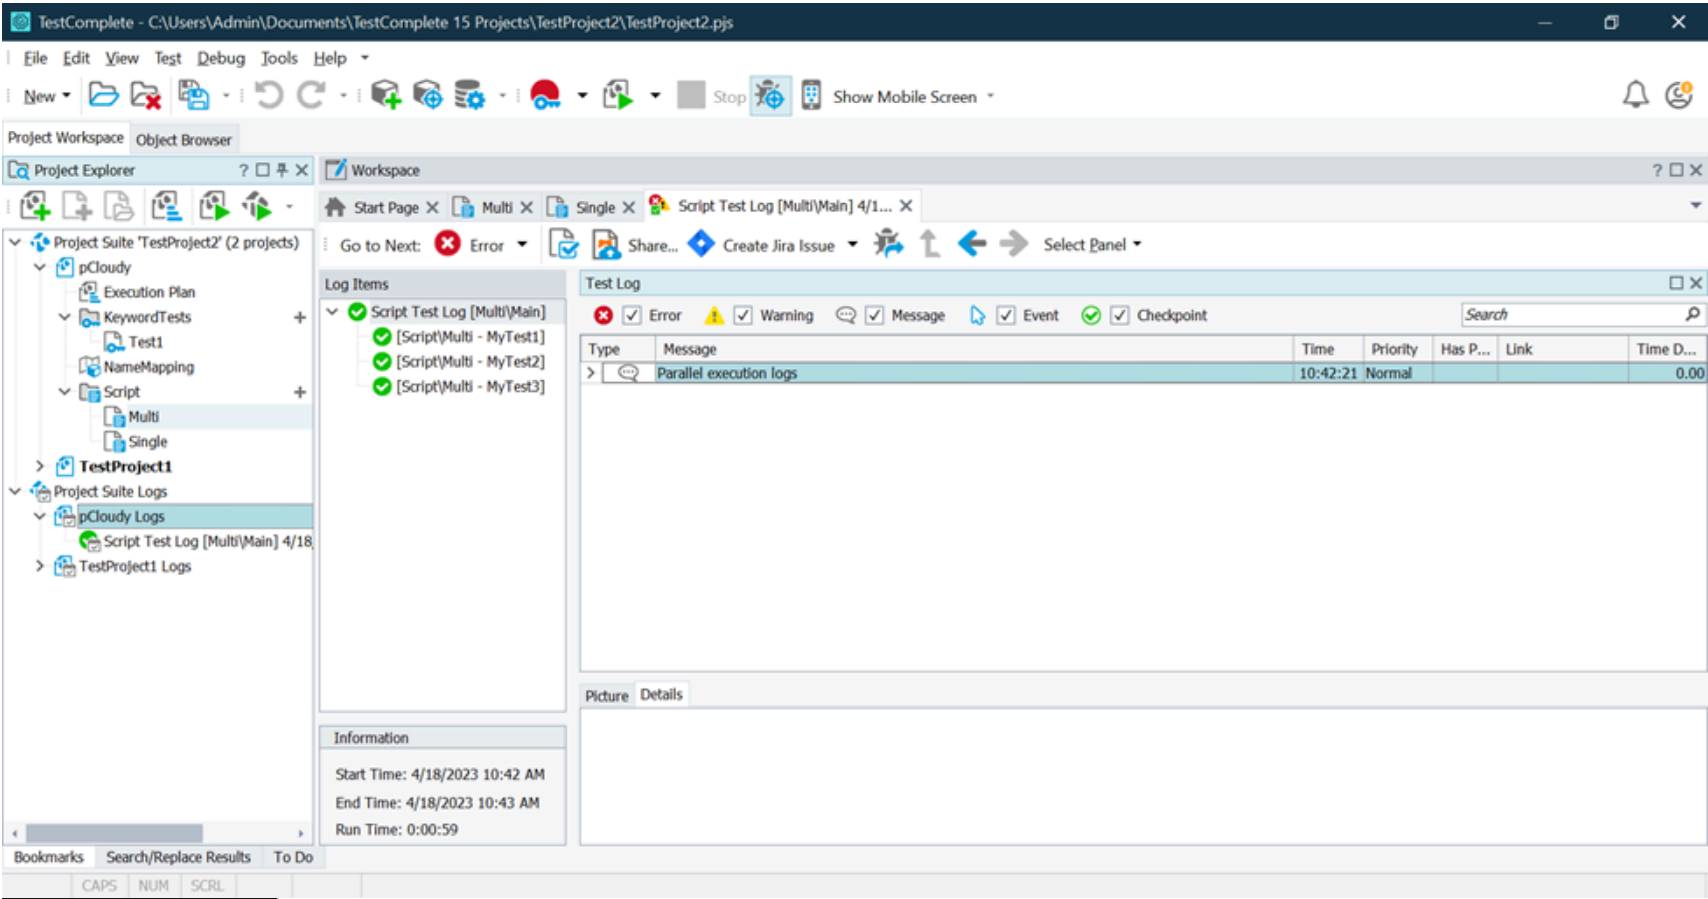The image size is (1708, 899).
Task: Click the red Record test icon
Action: [x=545, y=96]
